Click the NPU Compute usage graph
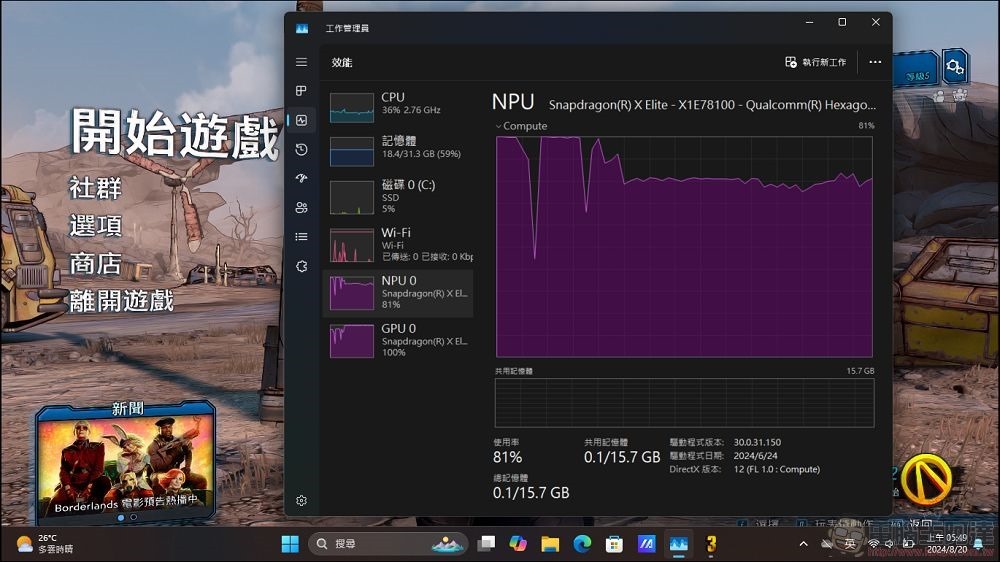The height and width of the screenshot is (562, 1000). click(684, 247)
